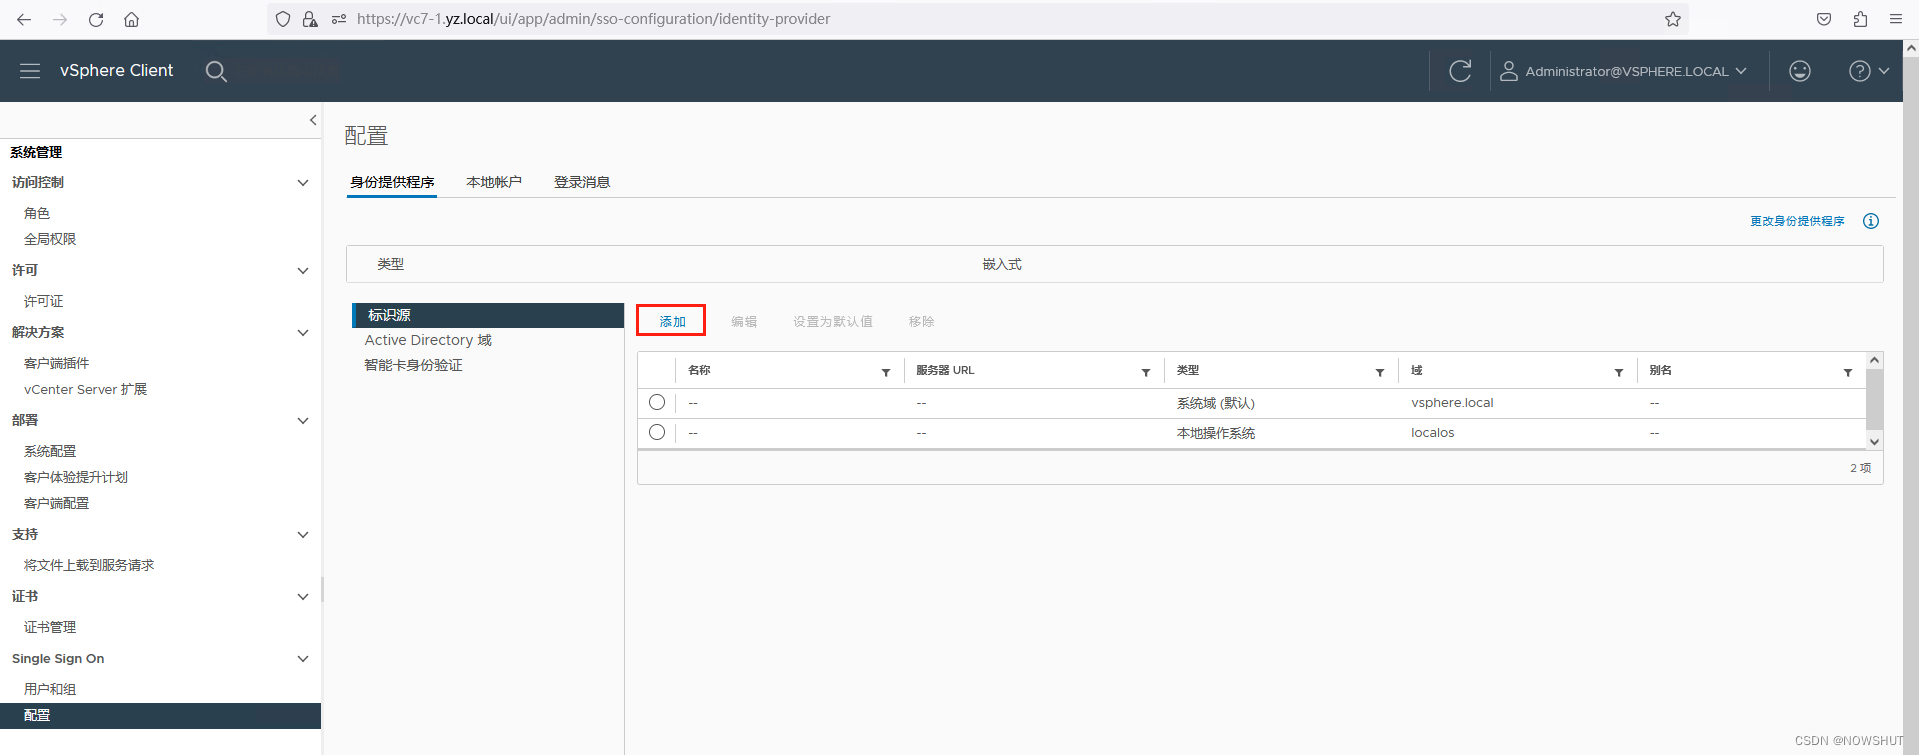Image resolution: width=1919 pixels, height=755 pixels.
Task: Click the page scrollbar top arrow
Action: click(x=1911, y=47)
